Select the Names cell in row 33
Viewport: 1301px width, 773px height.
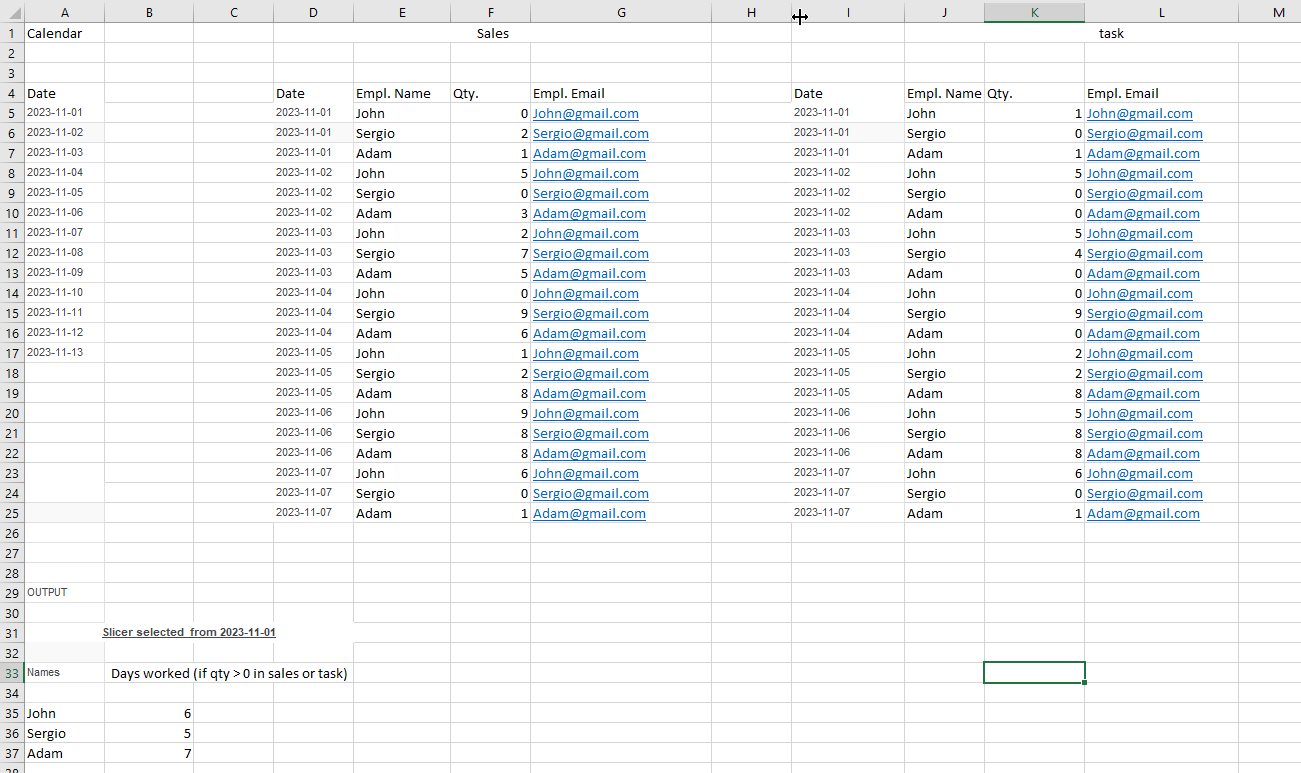pyautogui.click(x=64, y=673)
